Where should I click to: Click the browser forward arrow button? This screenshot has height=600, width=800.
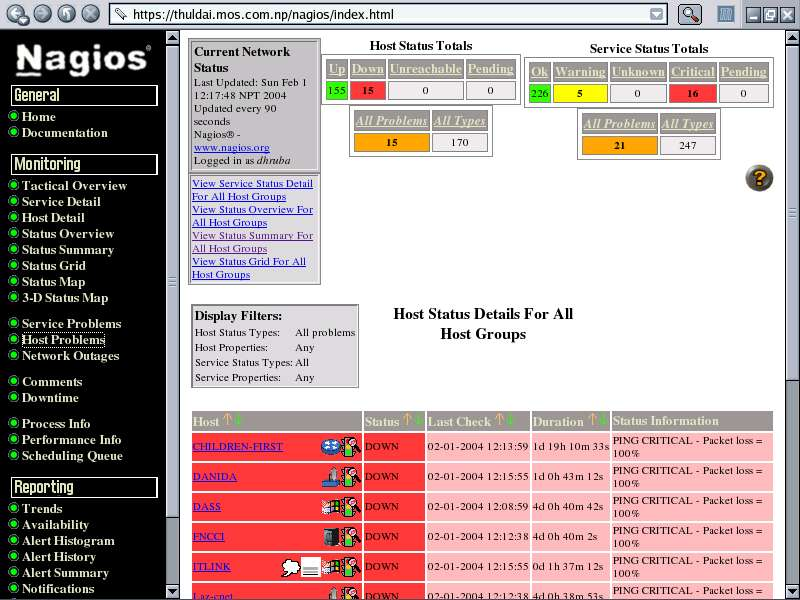click(43, 14)
